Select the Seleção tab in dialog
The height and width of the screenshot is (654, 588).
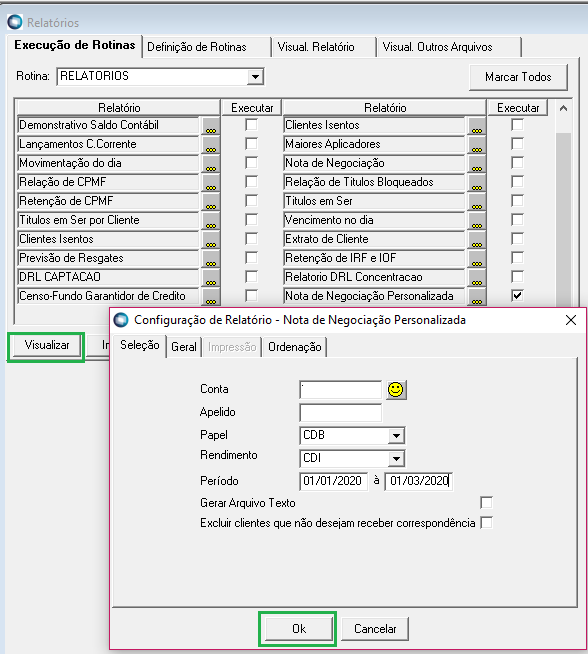[x=140, y=345]
